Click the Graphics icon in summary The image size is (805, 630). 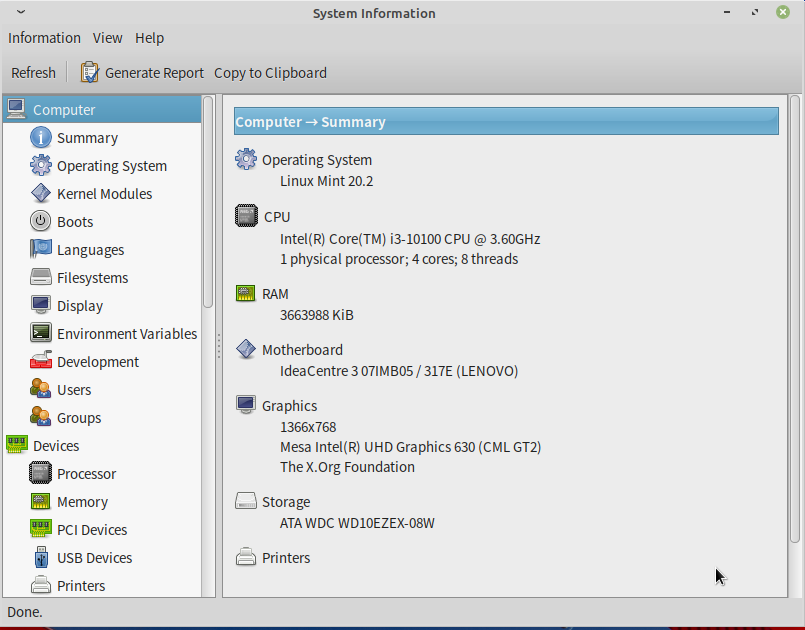point(246,404)
